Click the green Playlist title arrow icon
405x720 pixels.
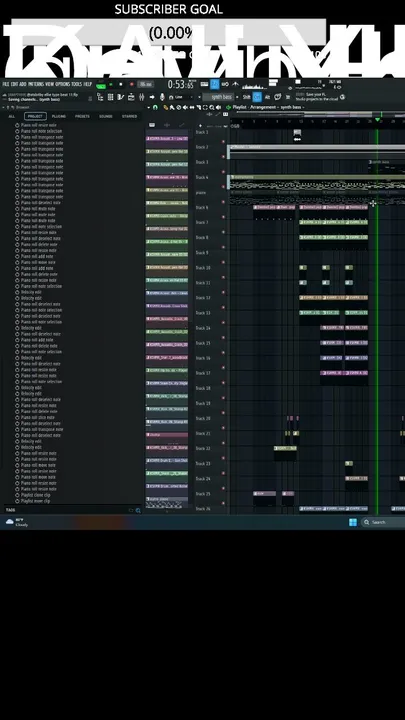228,107
